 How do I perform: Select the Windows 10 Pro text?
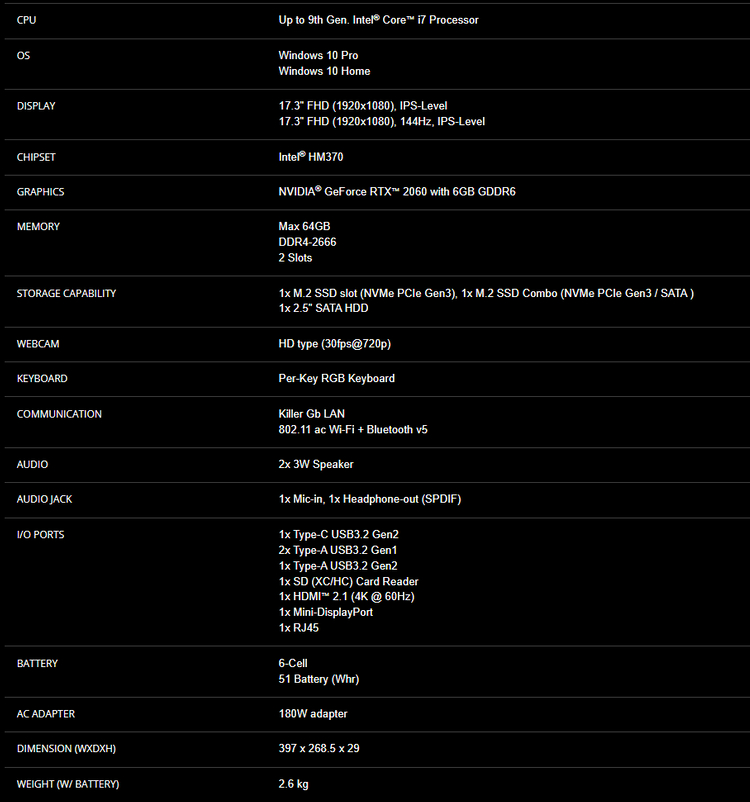pos(318,55)
